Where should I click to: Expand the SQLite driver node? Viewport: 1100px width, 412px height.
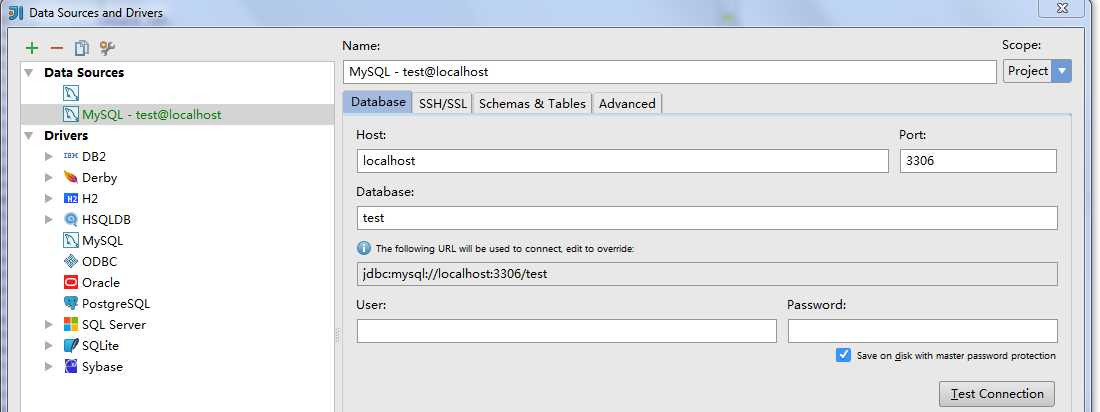[x=48, y=345]
